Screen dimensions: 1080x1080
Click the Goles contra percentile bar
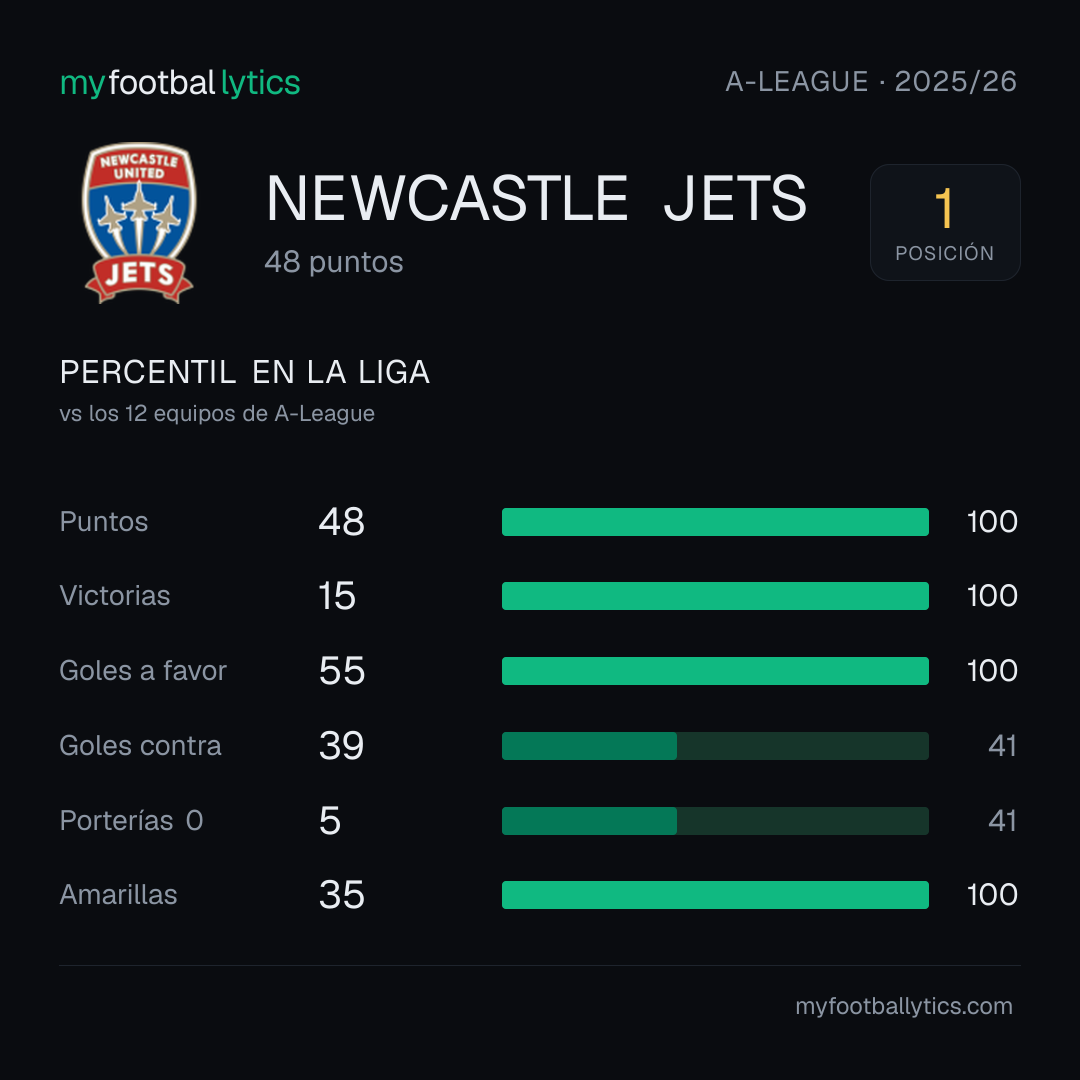click(x=715, y=746)
